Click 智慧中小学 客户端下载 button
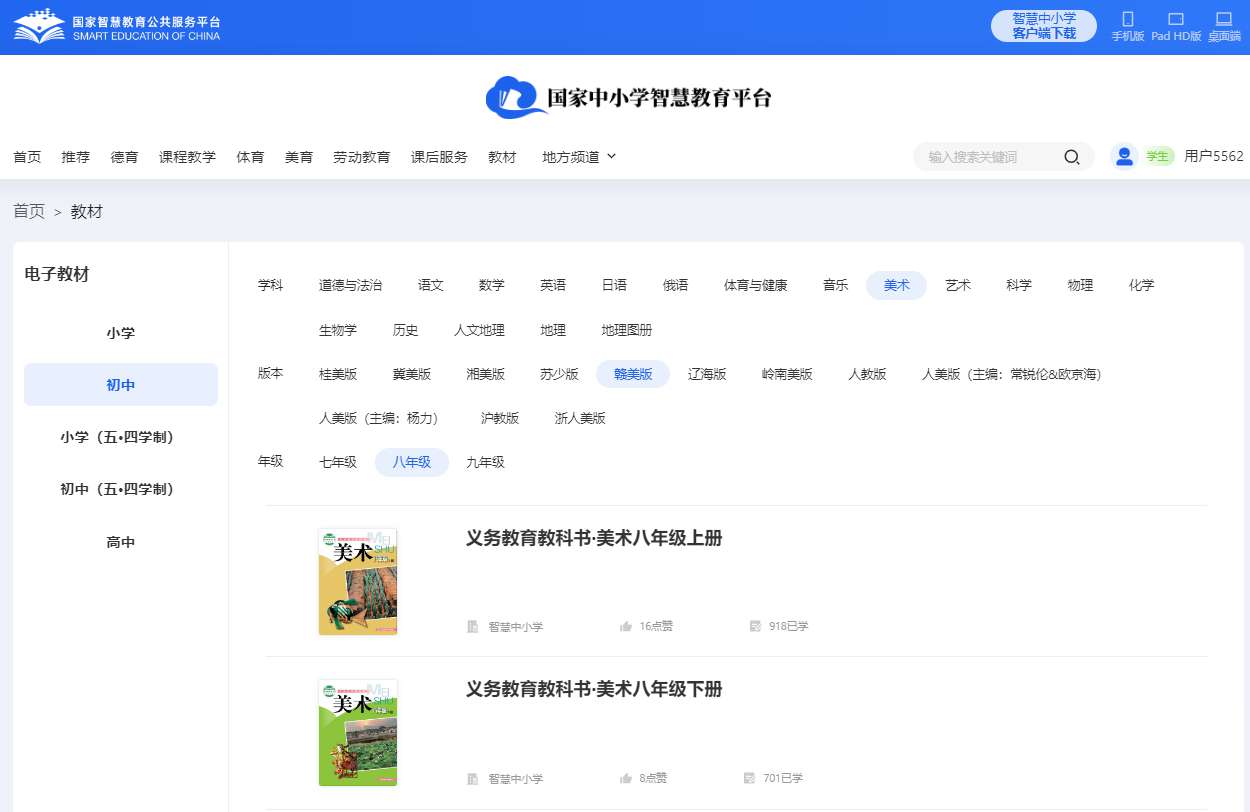Image resolution: width=1250 pixels, height=812 pixels. (x=1044, y=26)
